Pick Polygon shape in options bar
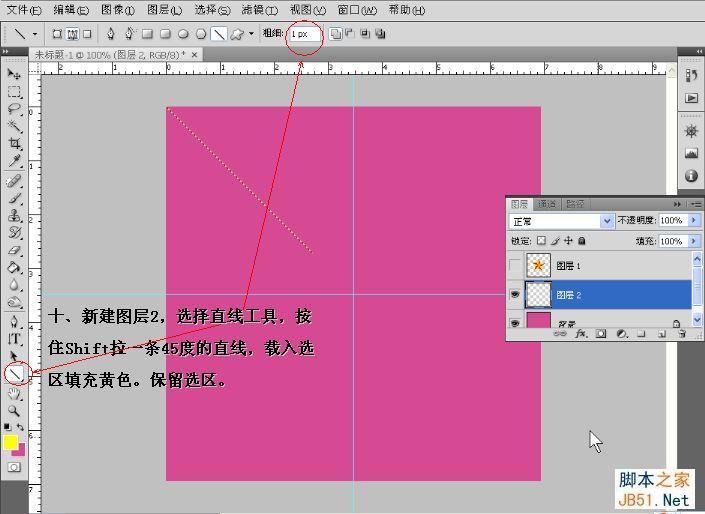 click(201, 34)
